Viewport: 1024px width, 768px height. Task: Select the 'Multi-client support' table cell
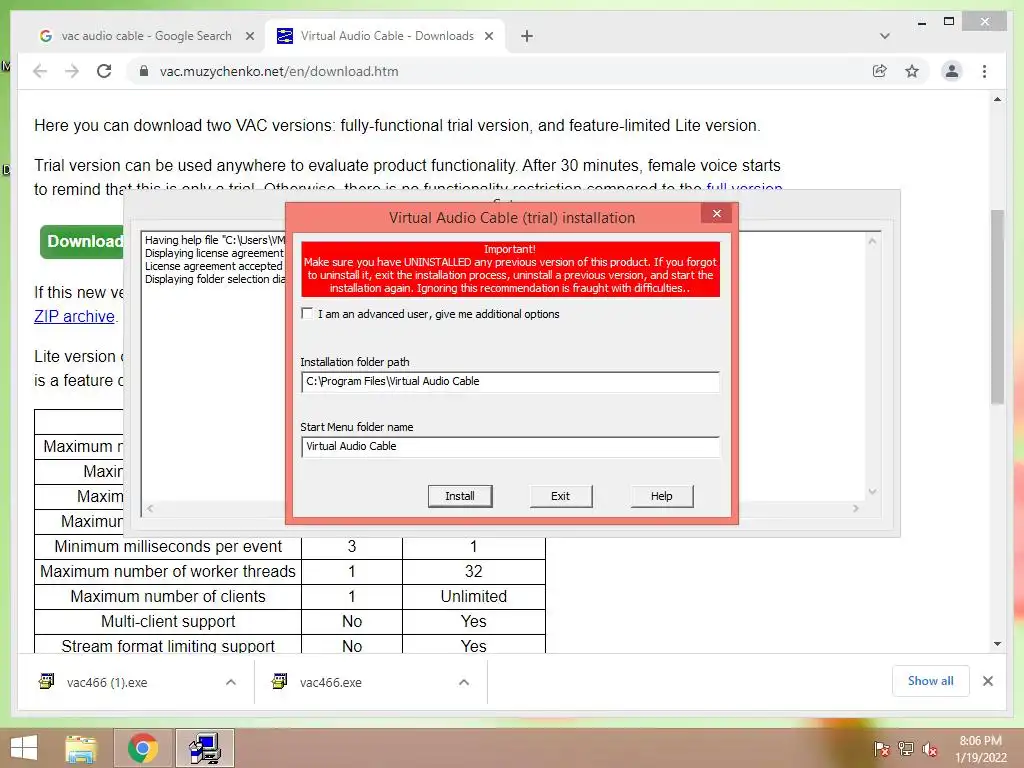coord(168,621)
